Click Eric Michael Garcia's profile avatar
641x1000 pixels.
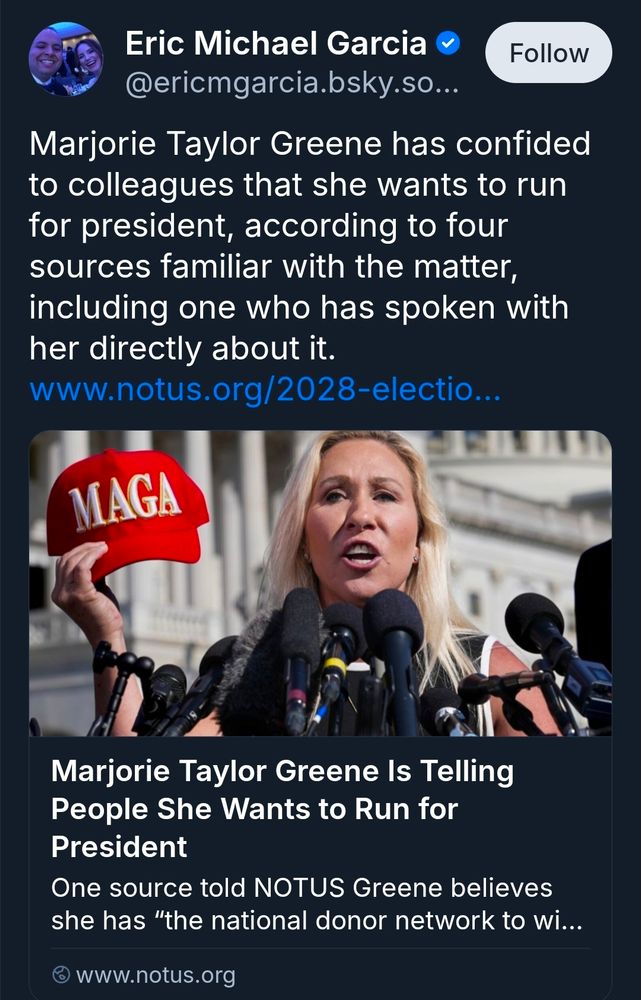pos(64,56)
